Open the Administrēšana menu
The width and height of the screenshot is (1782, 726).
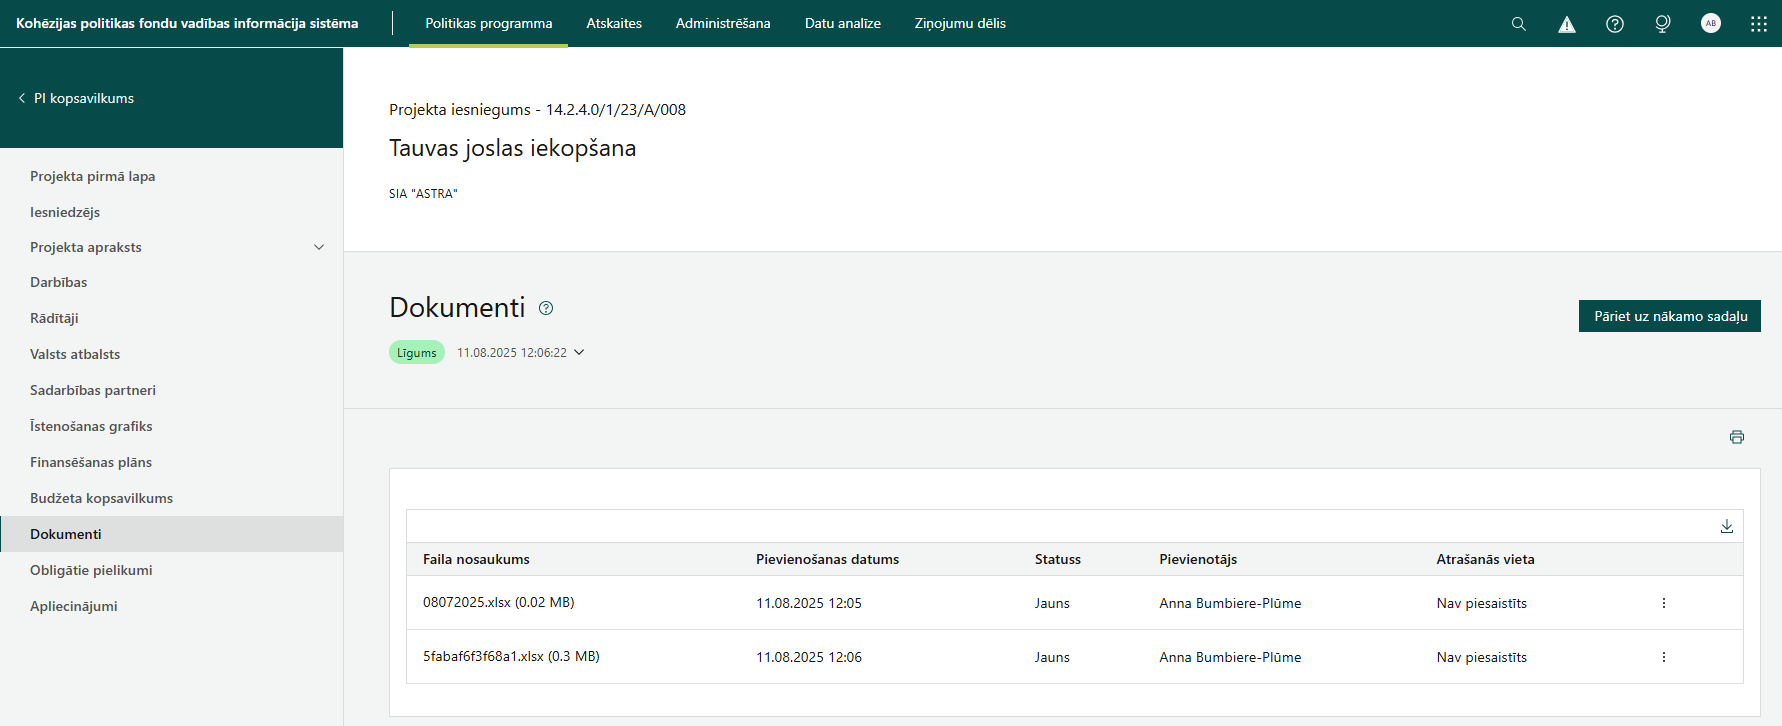[723, 23]
